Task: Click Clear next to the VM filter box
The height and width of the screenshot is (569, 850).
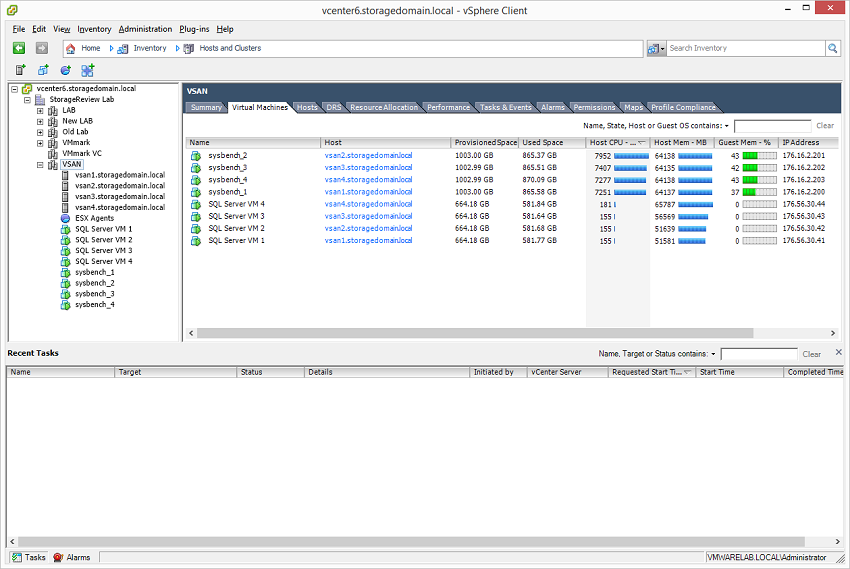Action: tap(825, 126)
